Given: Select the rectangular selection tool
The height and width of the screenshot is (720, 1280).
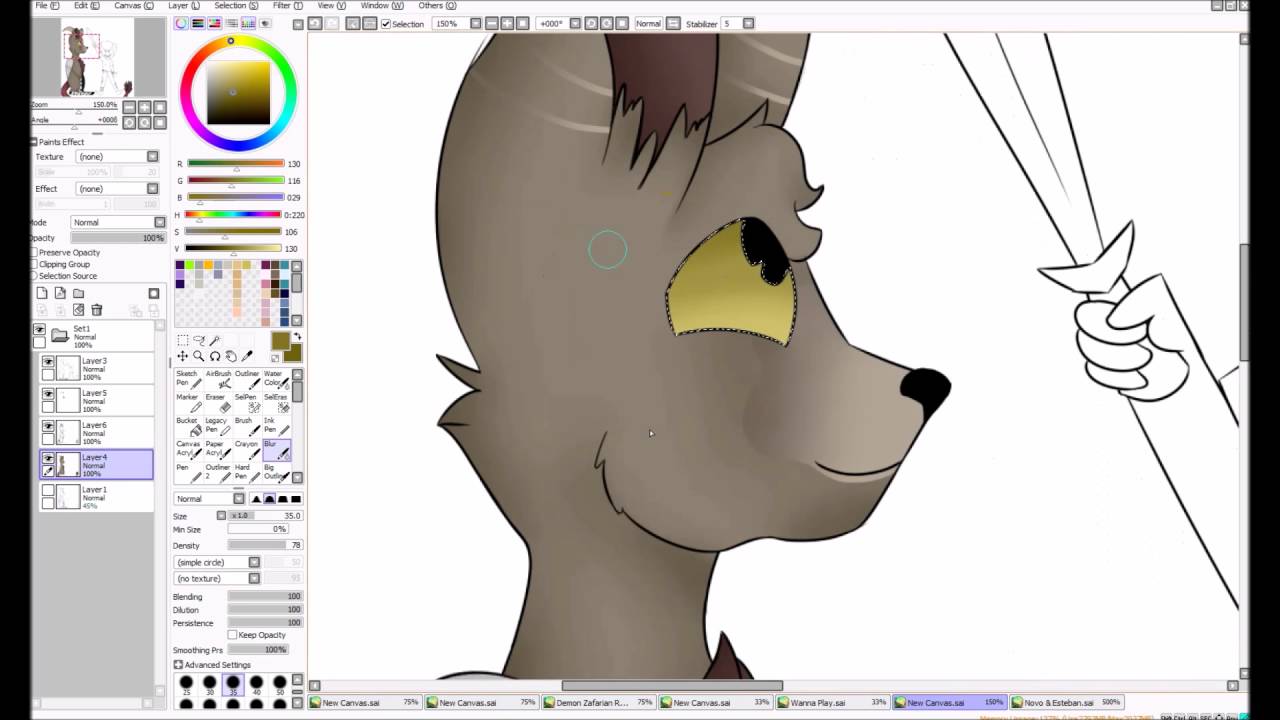Looking at the screenshot, I should (182, 340).
